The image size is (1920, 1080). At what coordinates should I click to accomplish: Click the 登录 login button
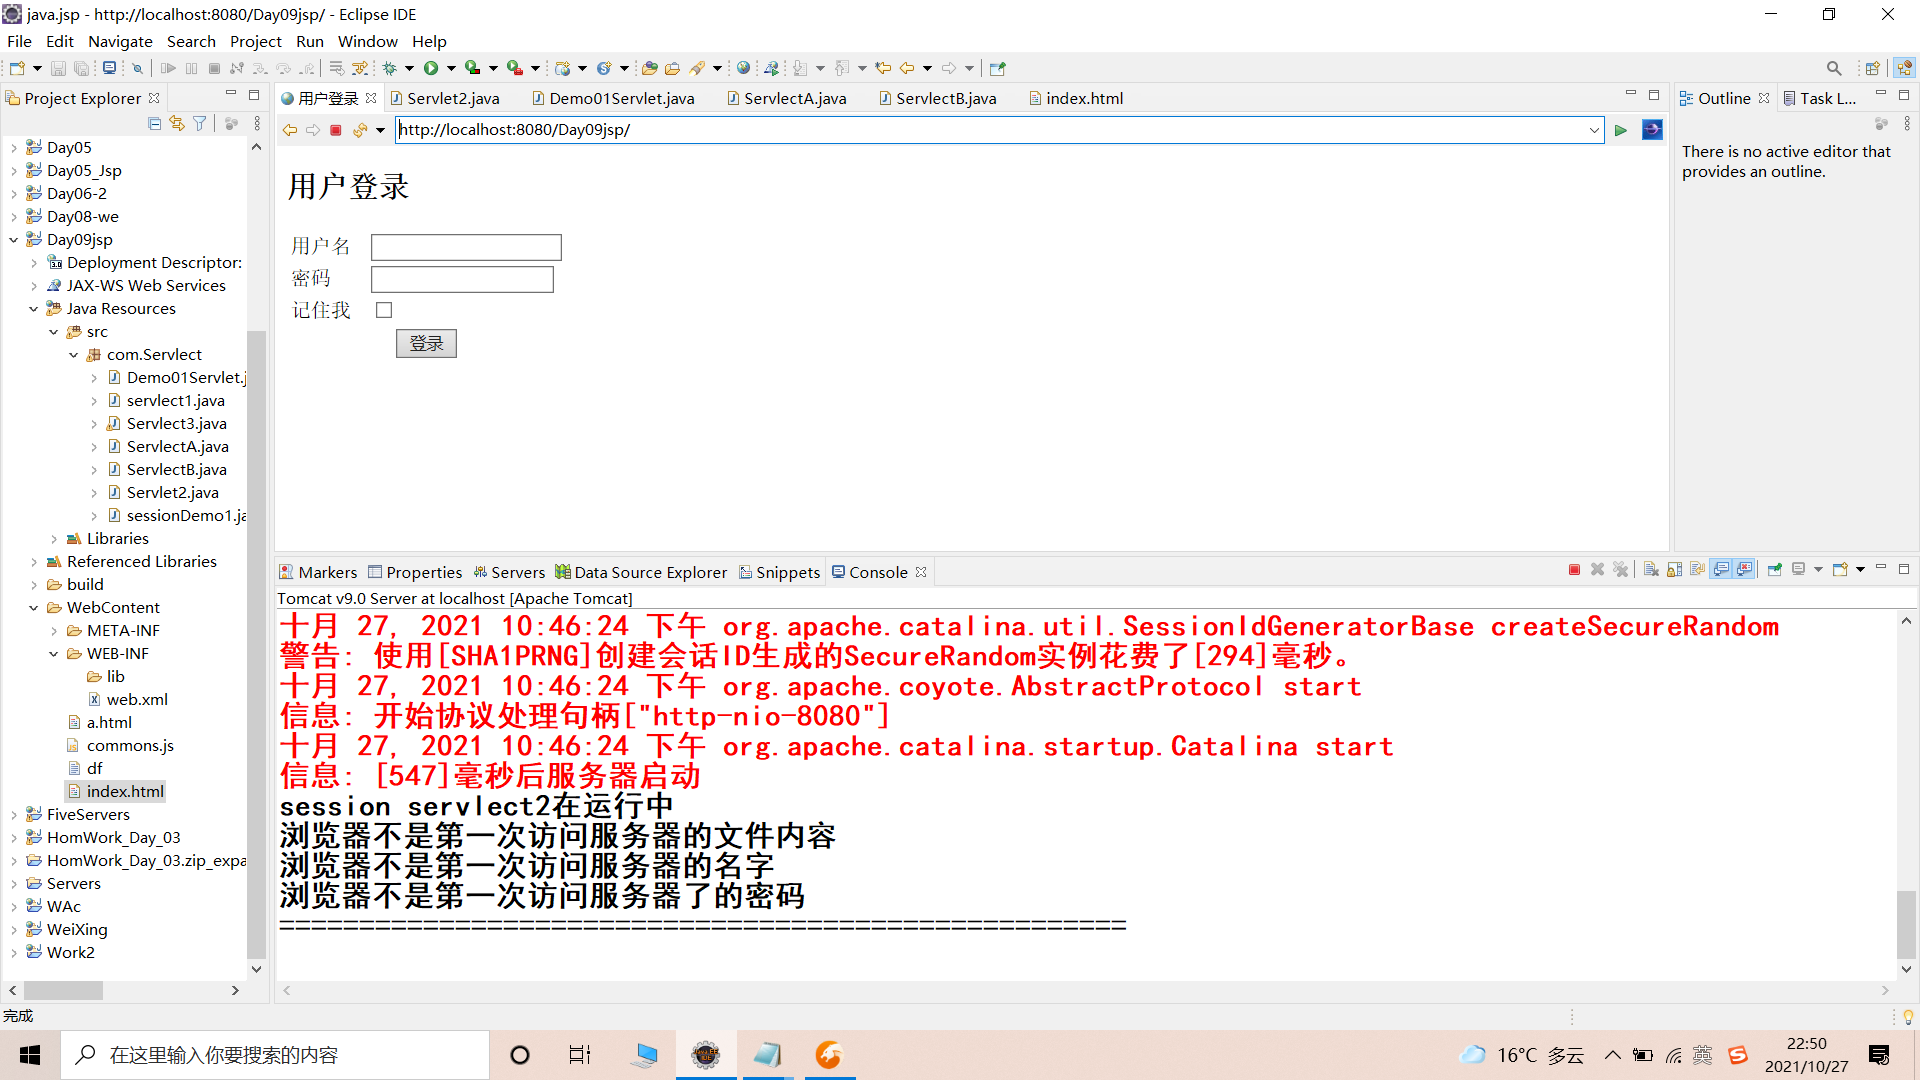[426, 343]
